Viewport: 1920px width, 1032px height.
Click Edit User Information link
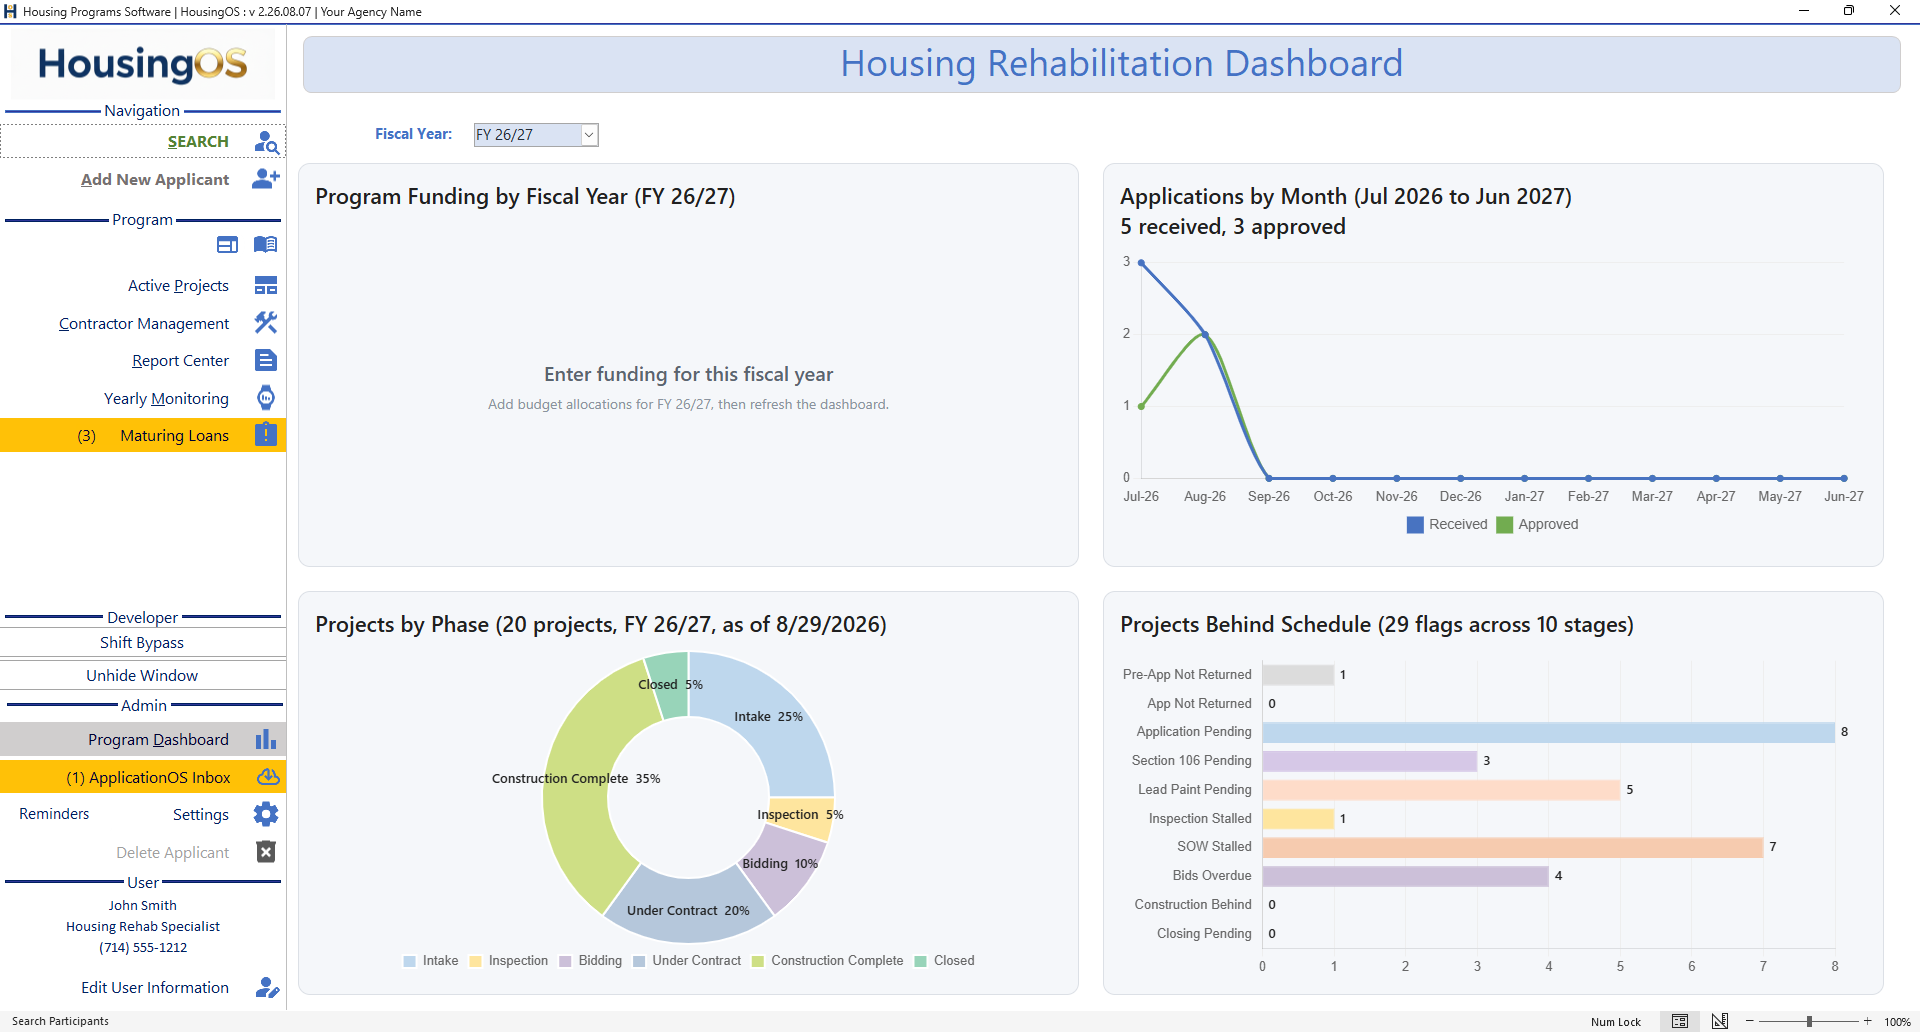point(155,988)
